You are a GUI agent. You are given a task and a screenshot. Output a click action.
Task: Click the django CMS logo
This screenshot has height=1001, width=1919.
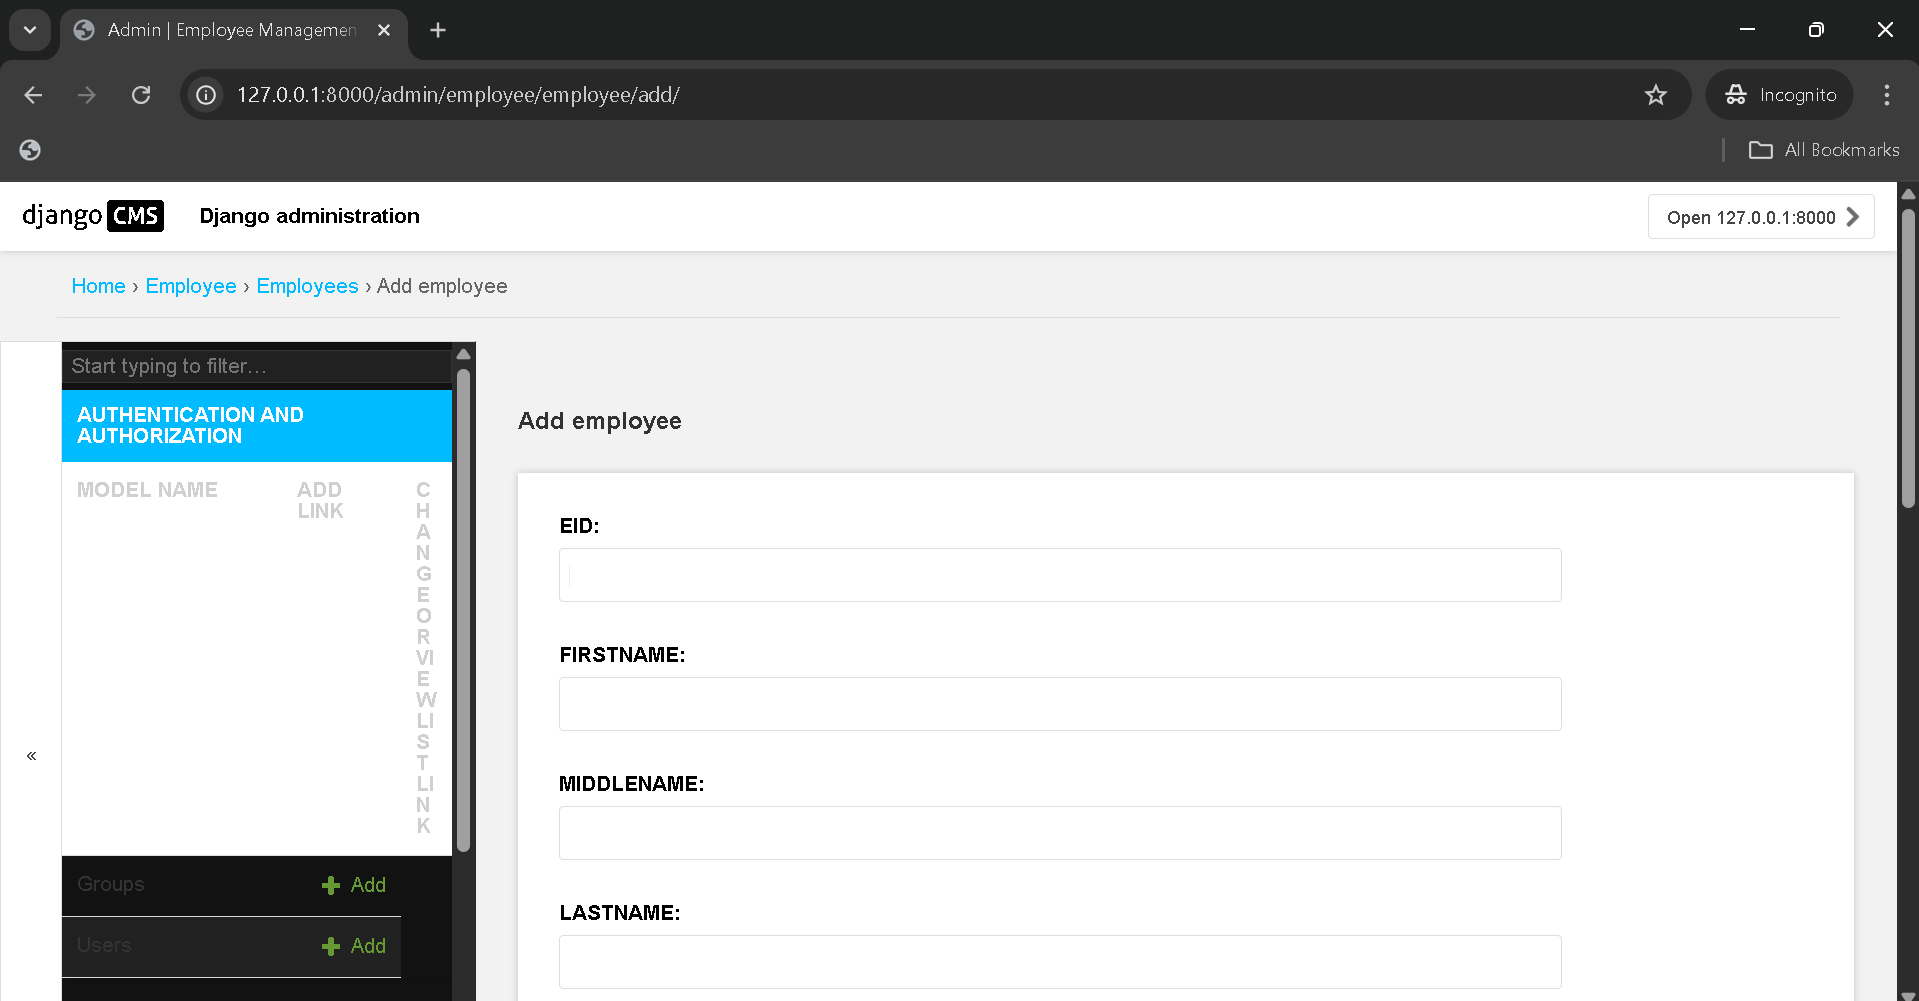[x=93, y=216]
